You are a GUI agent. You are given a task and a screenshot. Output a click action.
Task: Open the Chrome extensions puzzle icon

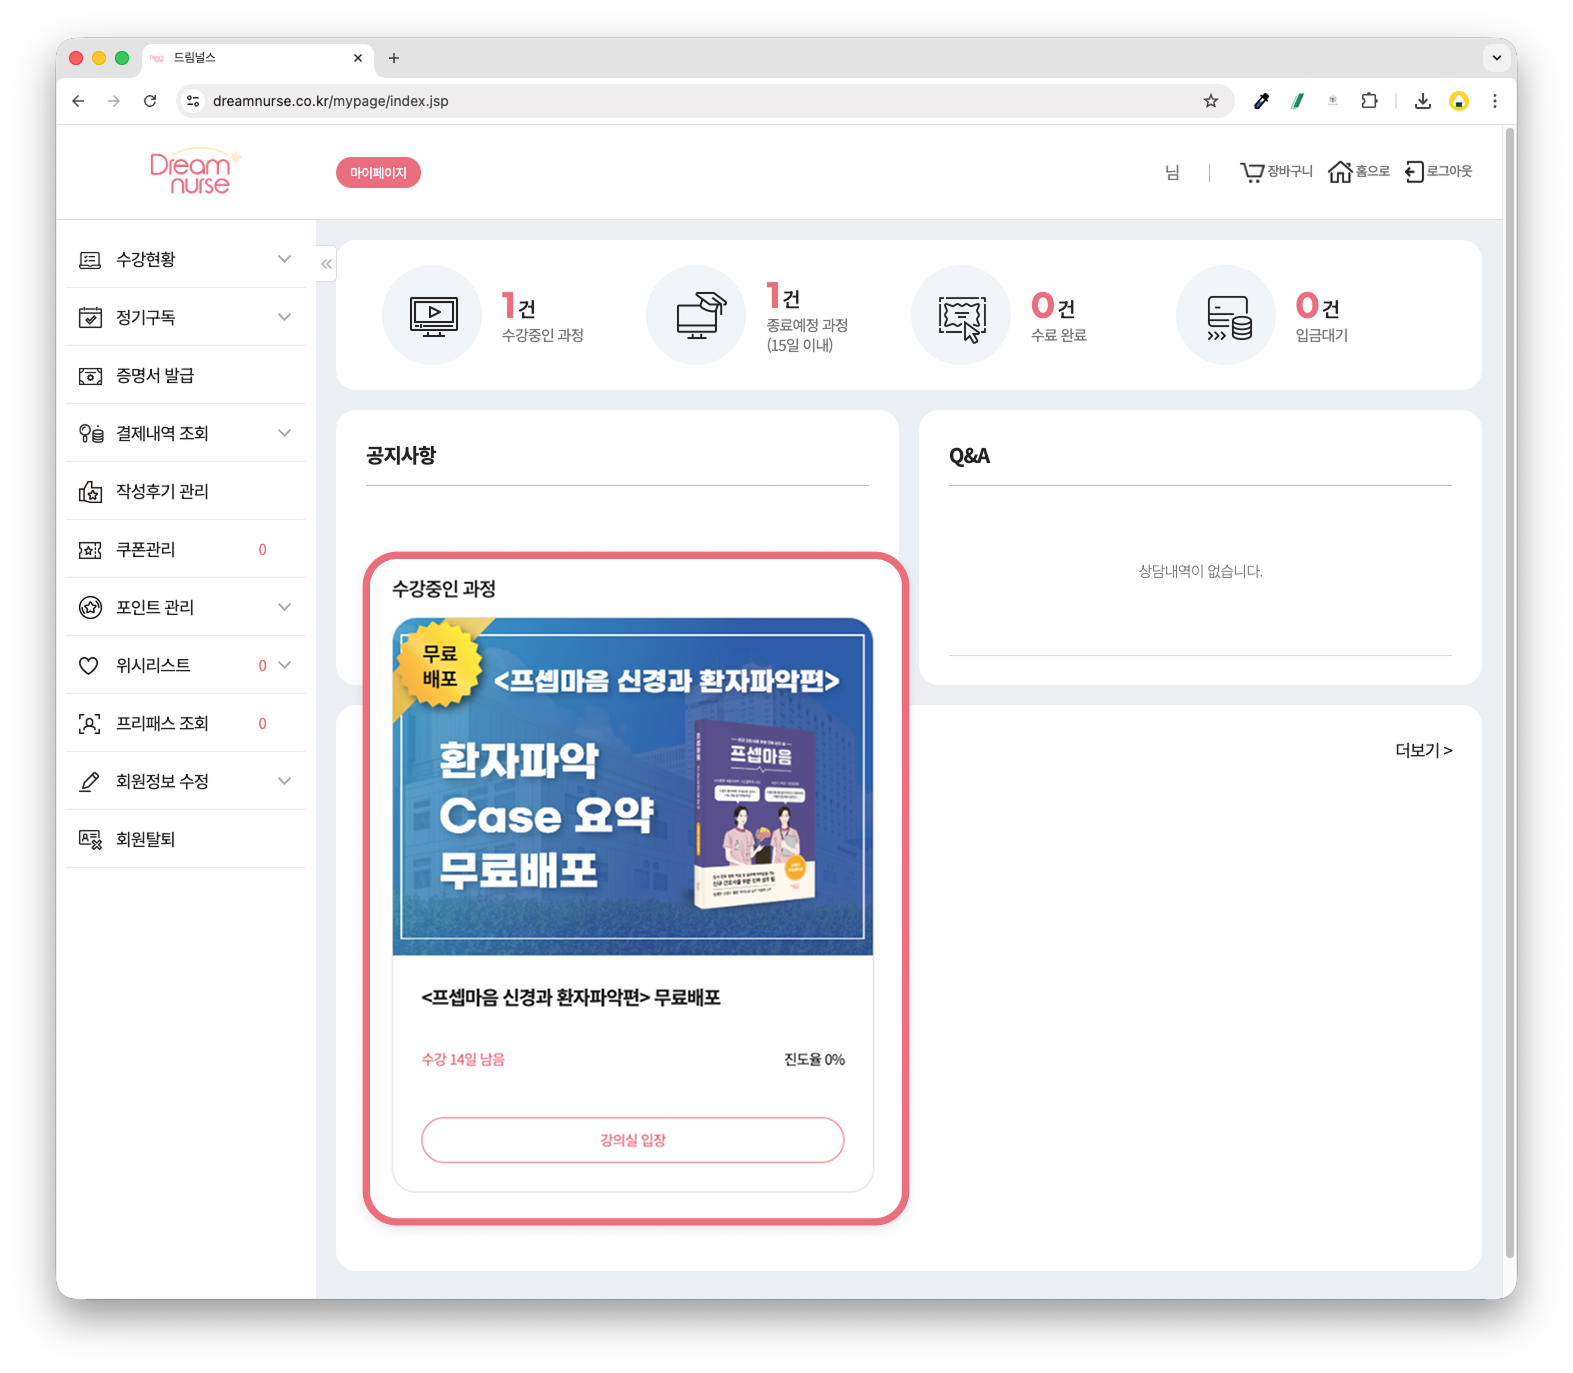click(1370, 101)
